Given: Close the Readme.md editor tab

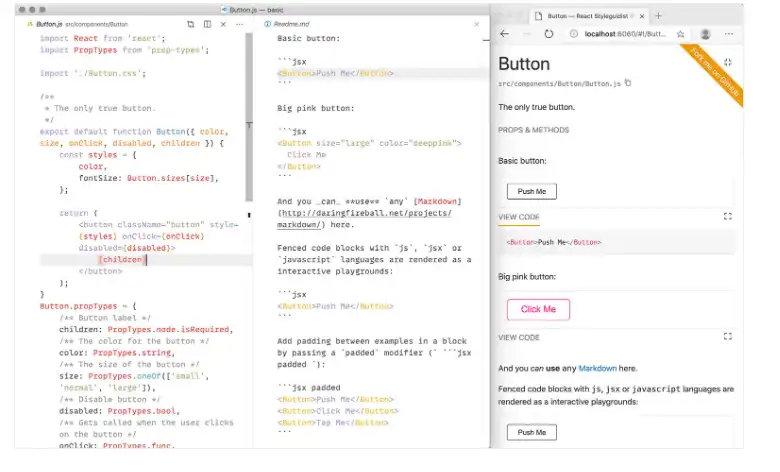Looking at the screenshot, I should coord(477,24).
